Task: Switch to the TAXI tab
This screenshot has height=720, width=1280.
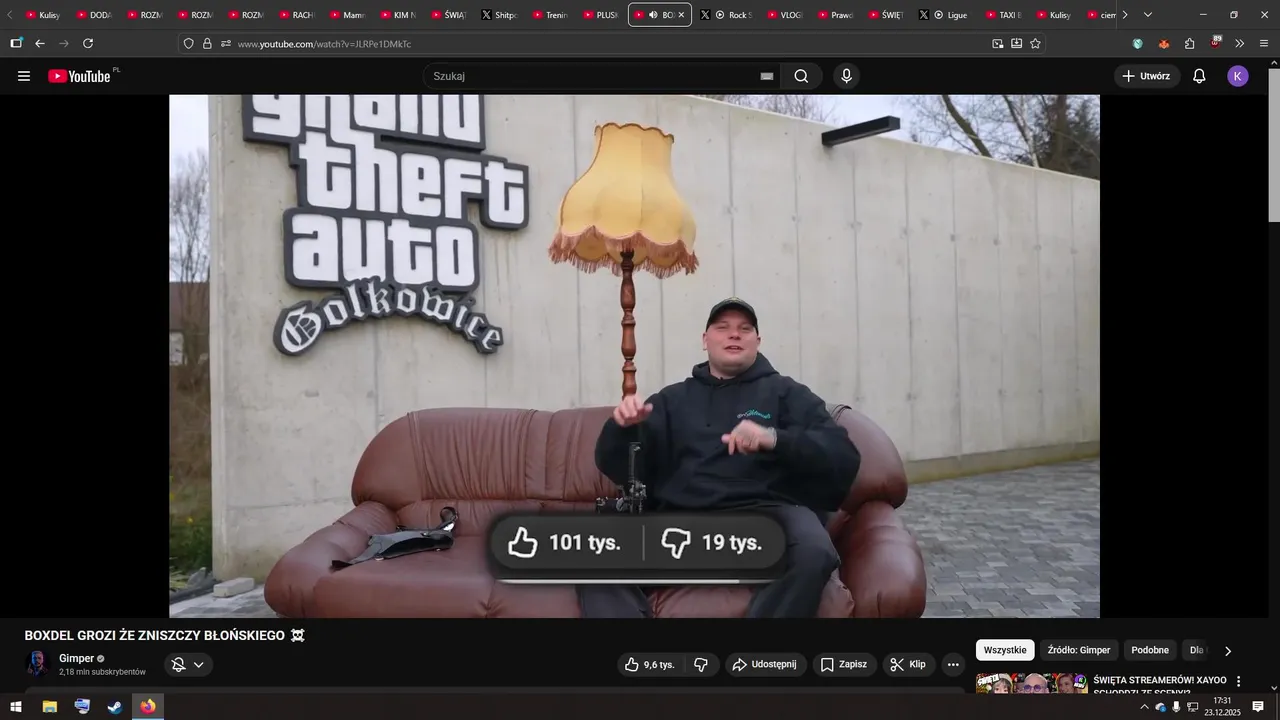Action: 1004,15
